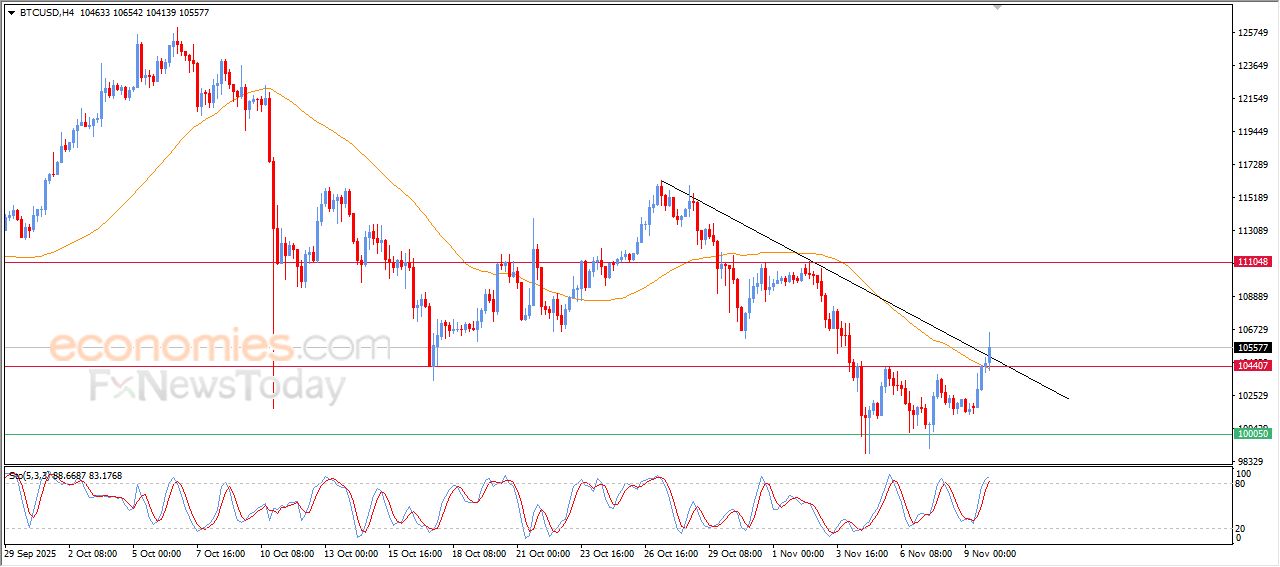Image resolution: width=1280 pixels, height=567 pixels.
Task: Click the black 105577 current price label
Action: click(1253, 348)
